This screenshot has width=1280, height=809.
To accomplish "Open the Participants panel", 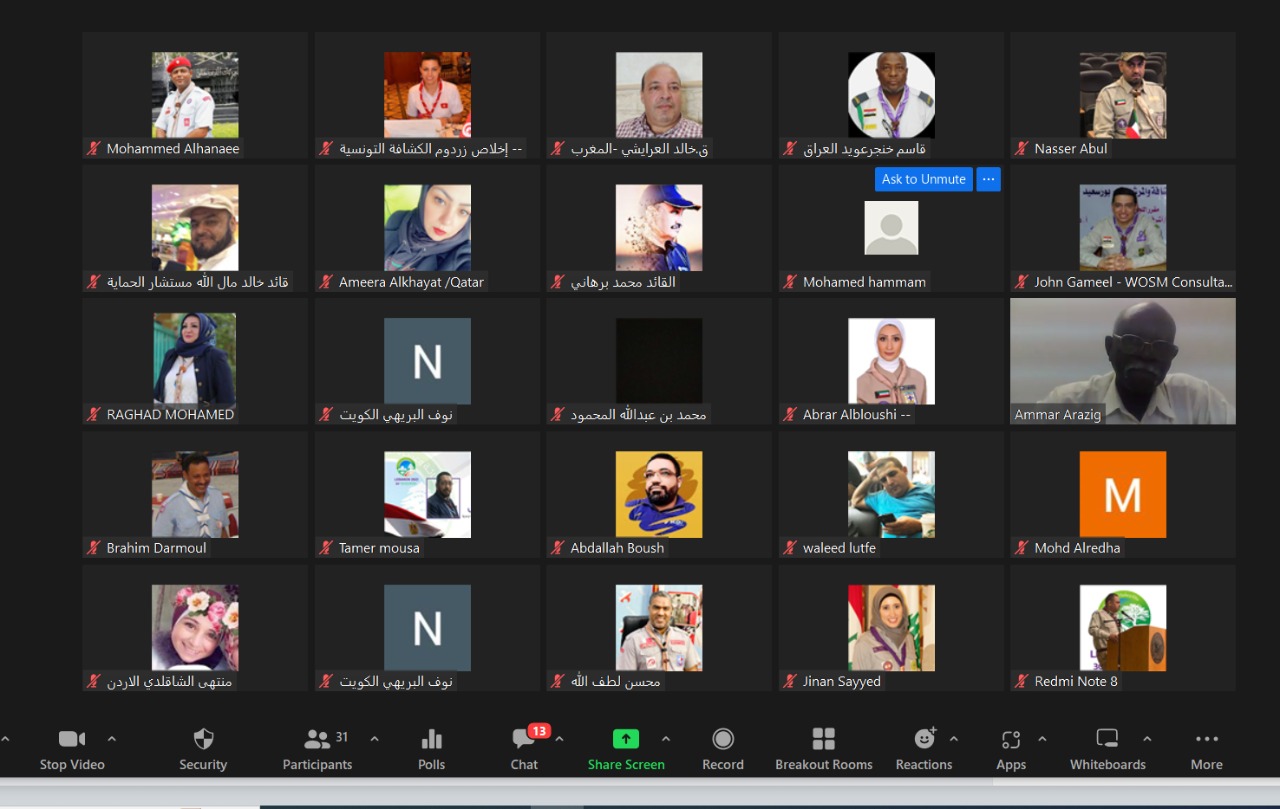I will click(318, 740).
